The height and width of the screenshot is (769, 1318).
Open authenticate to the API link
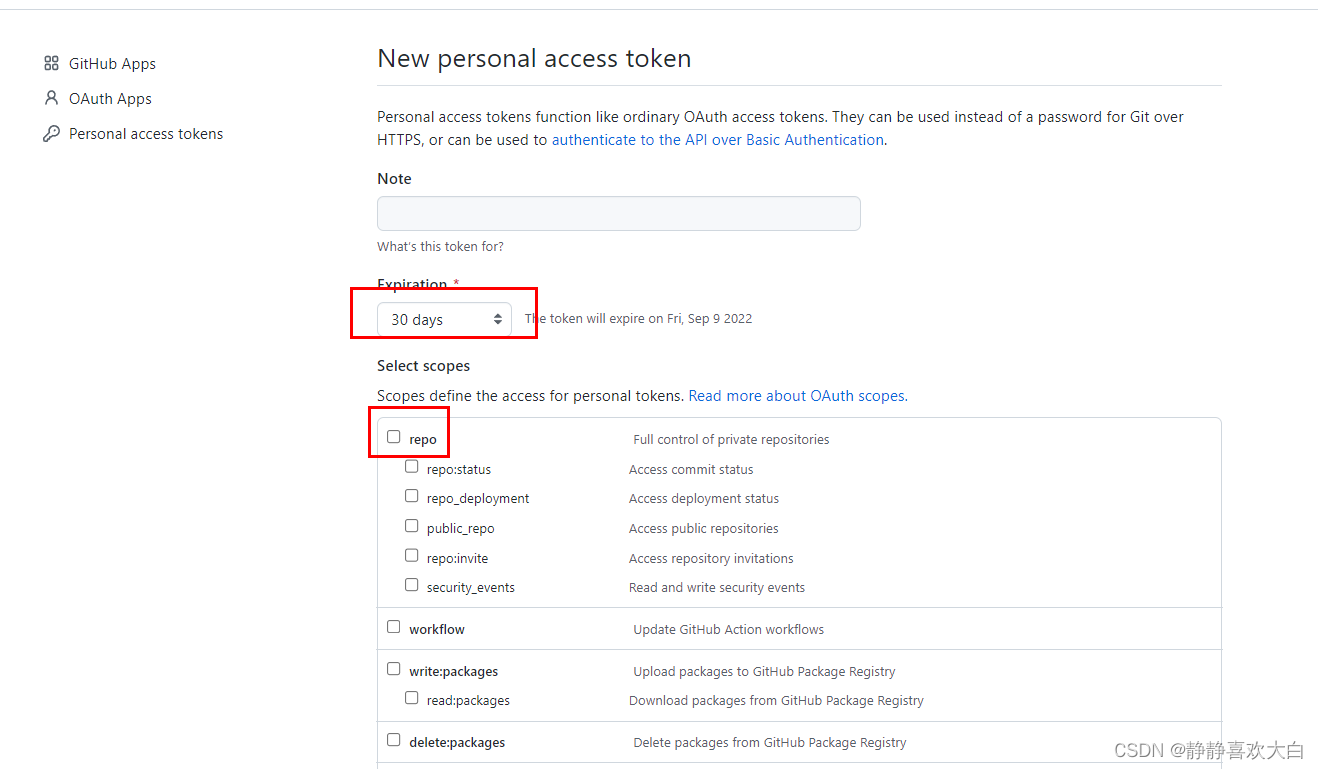[718, 140]
